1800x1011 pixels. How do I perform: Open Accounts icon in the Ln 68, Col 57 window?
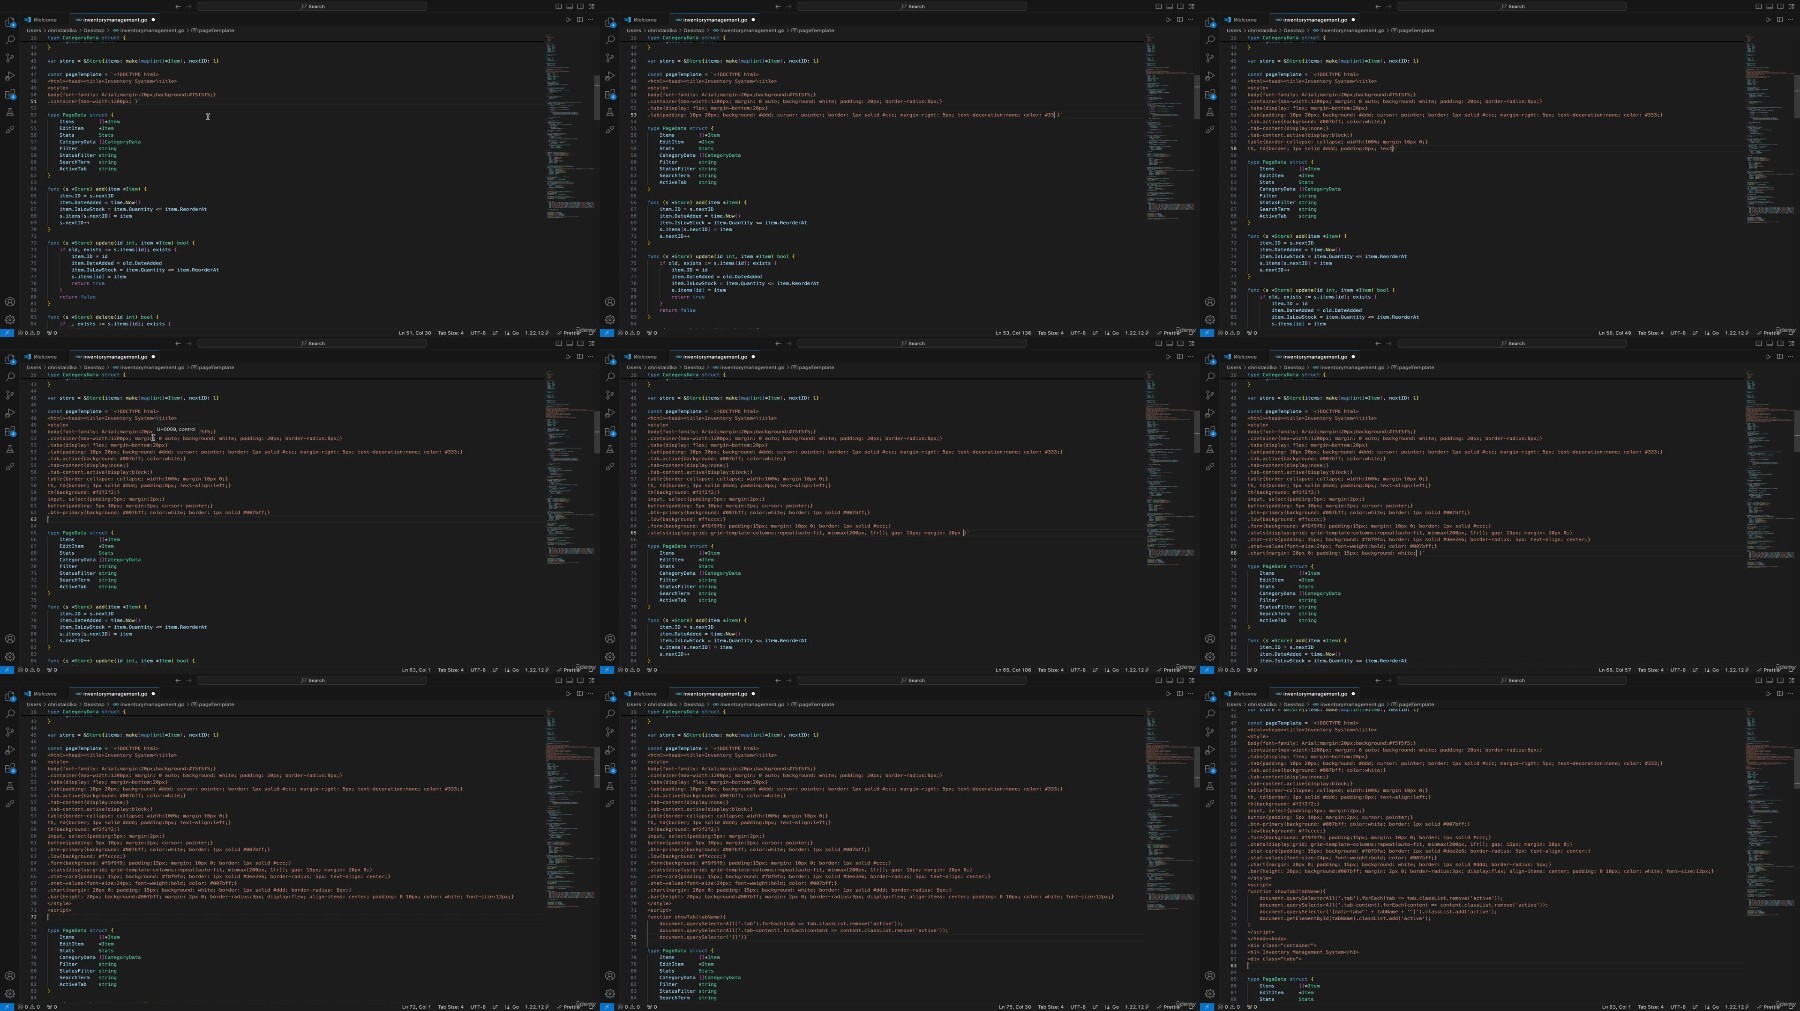(1210, 638)
